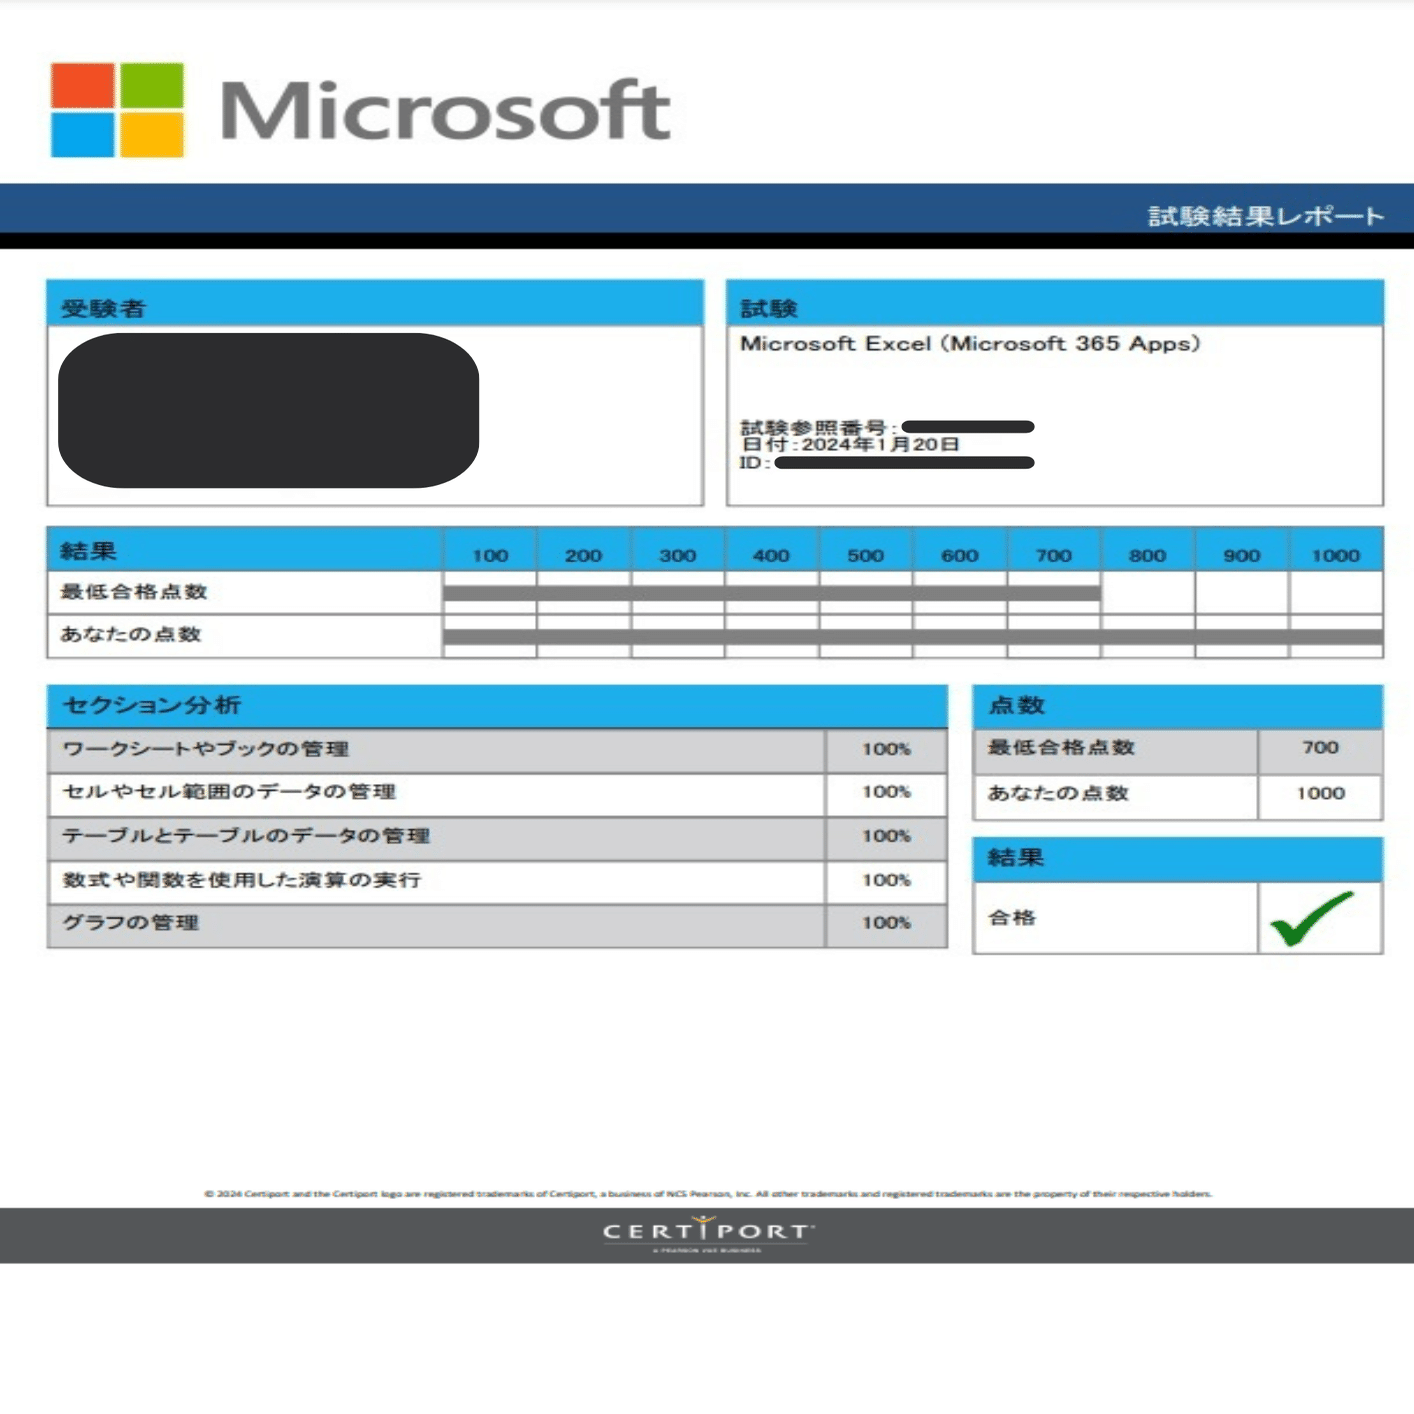Click the 700 minimum score value
Screen dimensions: 1414x1414
point(1320,747)
